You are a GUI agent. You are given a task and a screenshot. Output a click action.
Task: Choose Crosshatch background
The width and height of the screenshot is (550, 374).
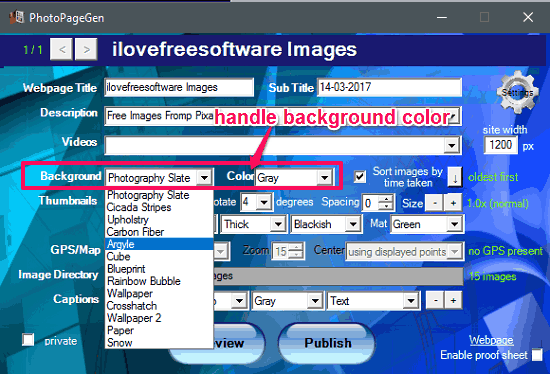click(159, 306)
